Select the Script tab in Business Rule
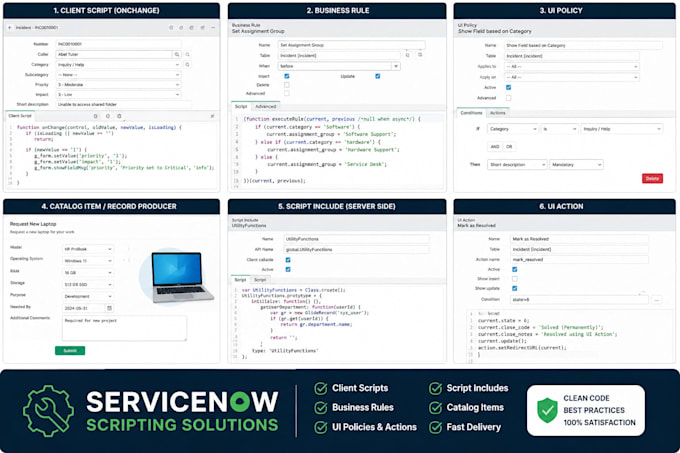The height and width of the screenshot is (453, 680). click(241, 106)
